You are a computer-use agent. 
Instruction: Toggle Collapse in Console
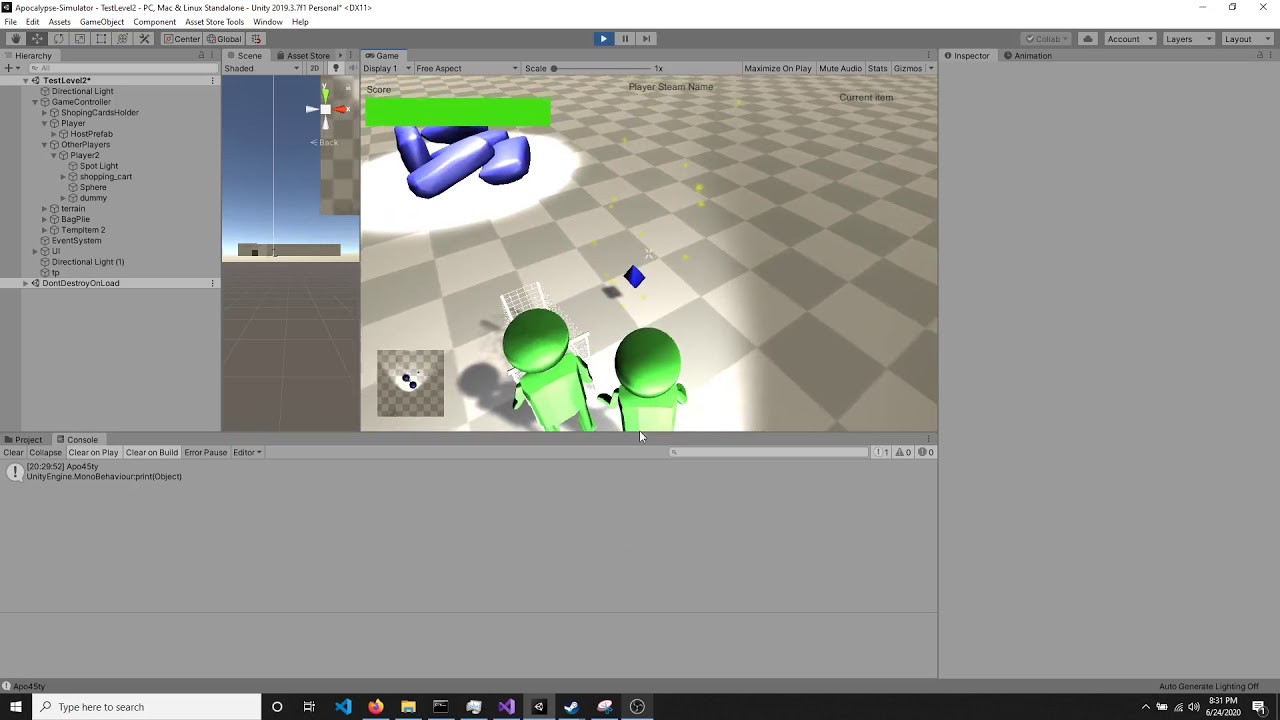coord(45,452)
